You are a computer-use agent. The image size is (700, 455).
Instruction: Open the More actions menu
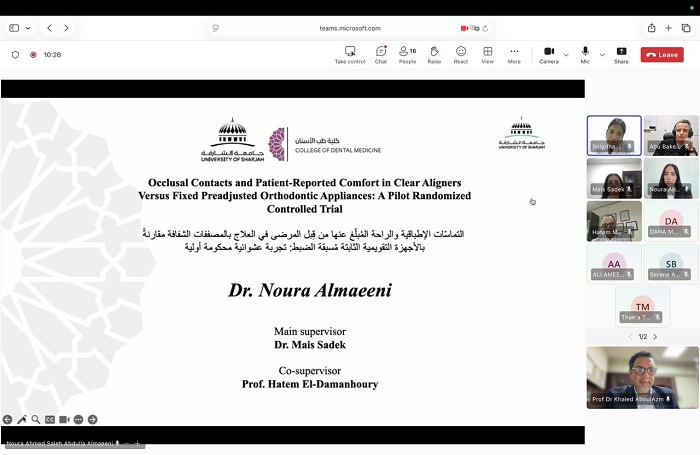(514, 55)
